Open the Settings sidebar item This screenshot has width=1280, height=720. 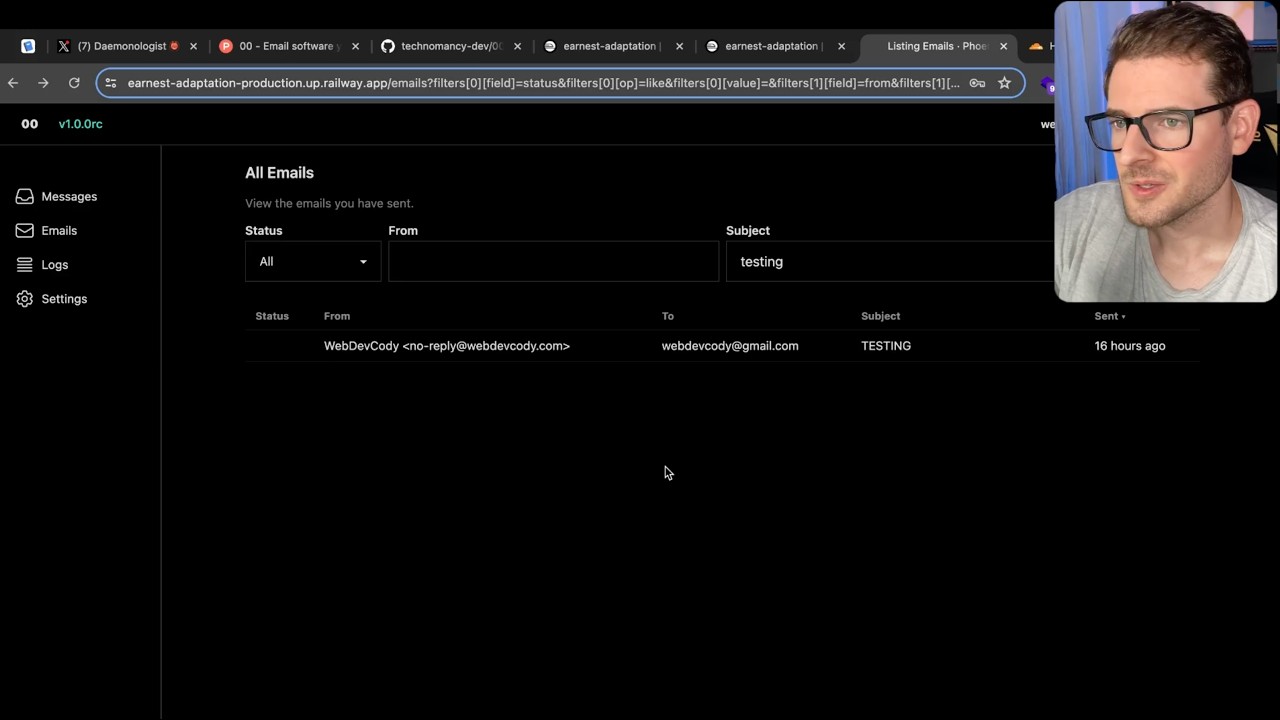pos(52,299)
